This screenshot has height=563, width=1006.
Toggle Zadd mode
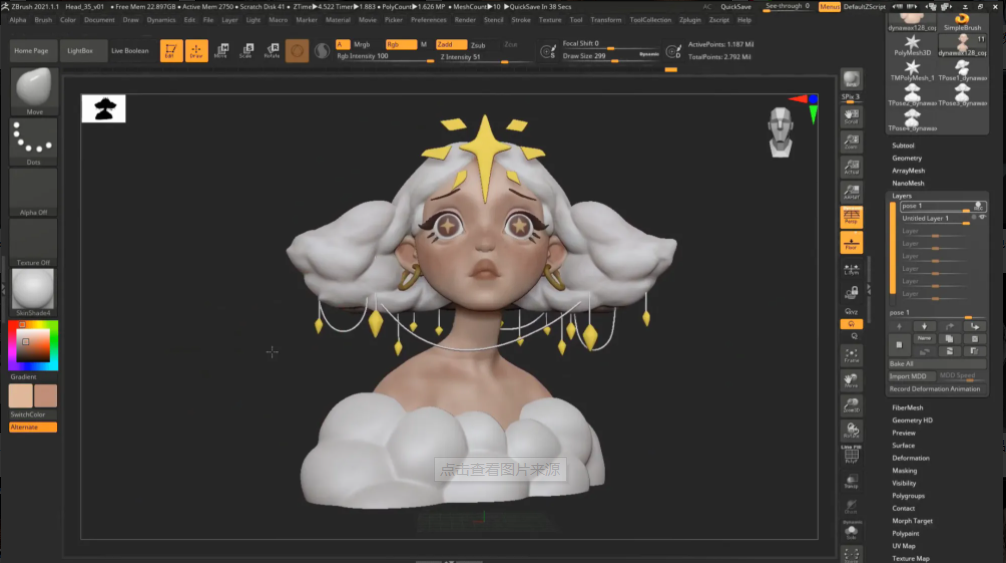click(451, 44)
